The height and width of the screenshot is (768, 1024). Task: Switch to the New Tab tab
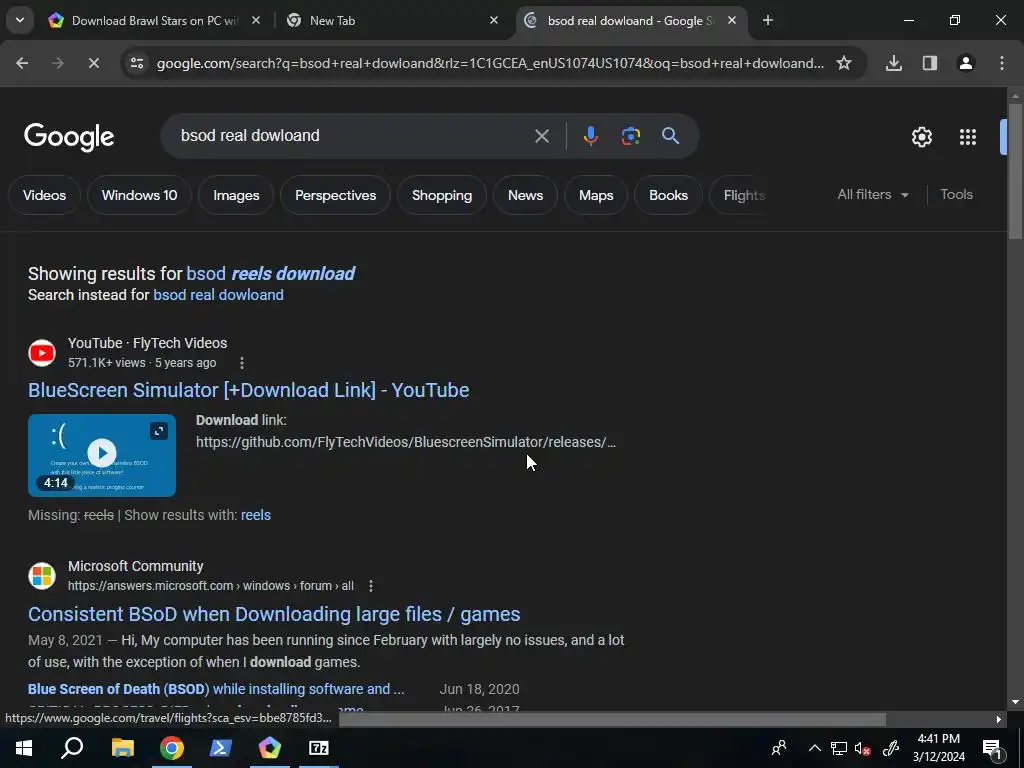click(x=392, y=21)
